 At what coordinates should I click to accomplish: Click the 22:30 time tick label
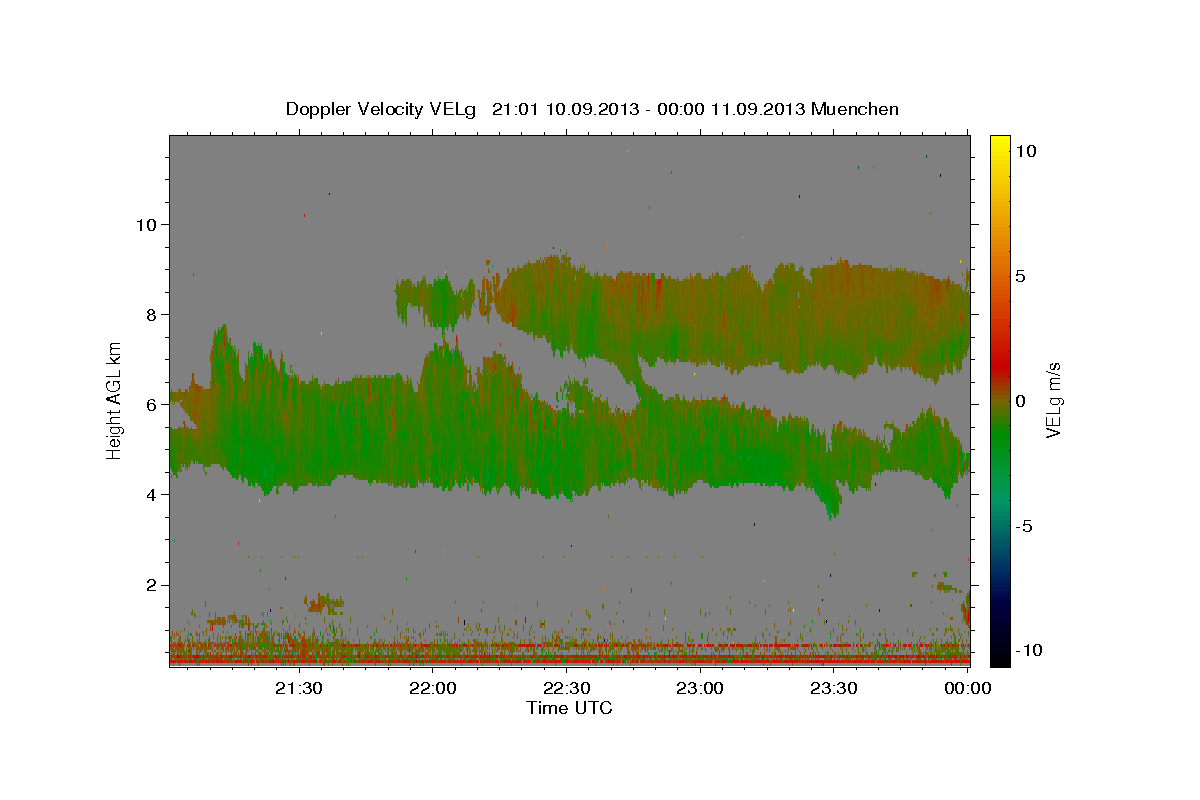point(566,688)
